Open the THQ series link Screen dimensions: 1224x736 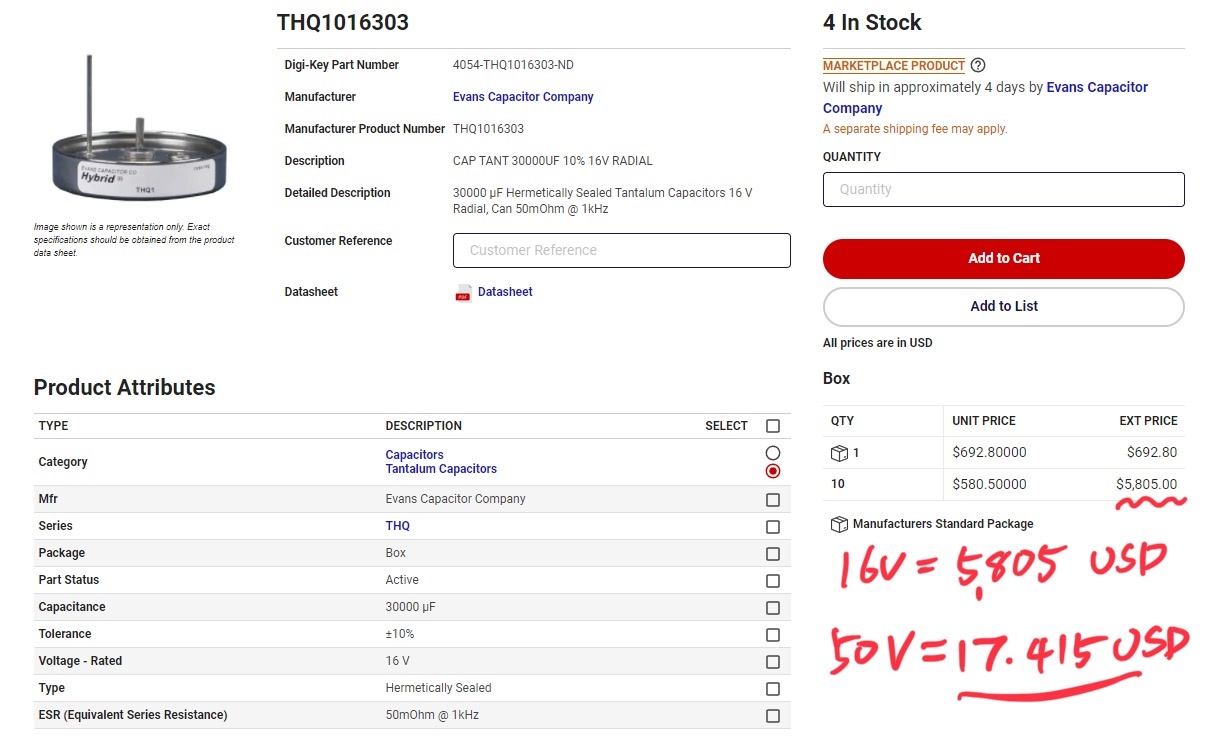point(398,526)
